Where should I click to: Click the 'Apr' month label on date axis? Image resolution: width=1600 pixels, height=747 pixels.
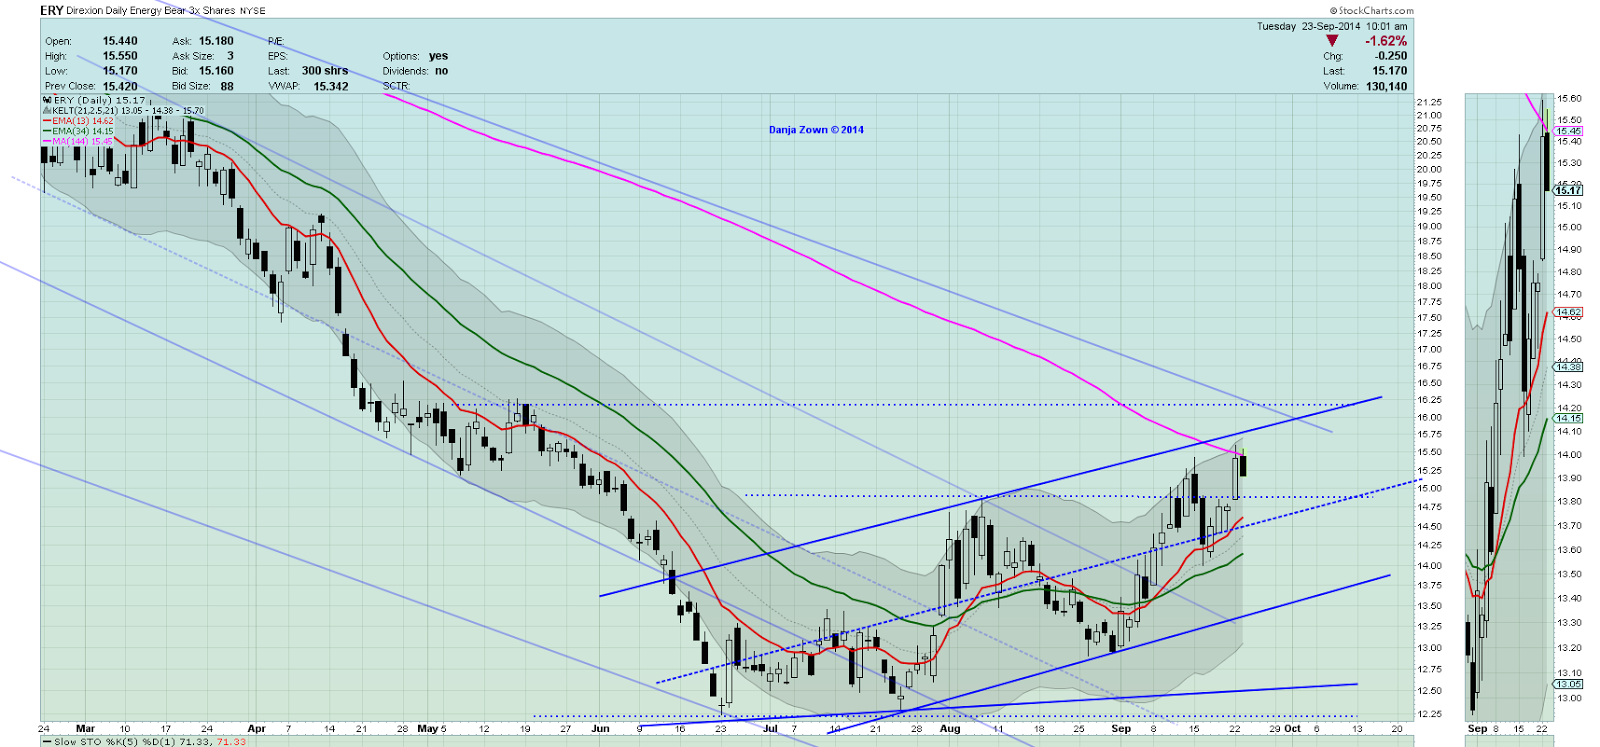click(x=256, y=729)
